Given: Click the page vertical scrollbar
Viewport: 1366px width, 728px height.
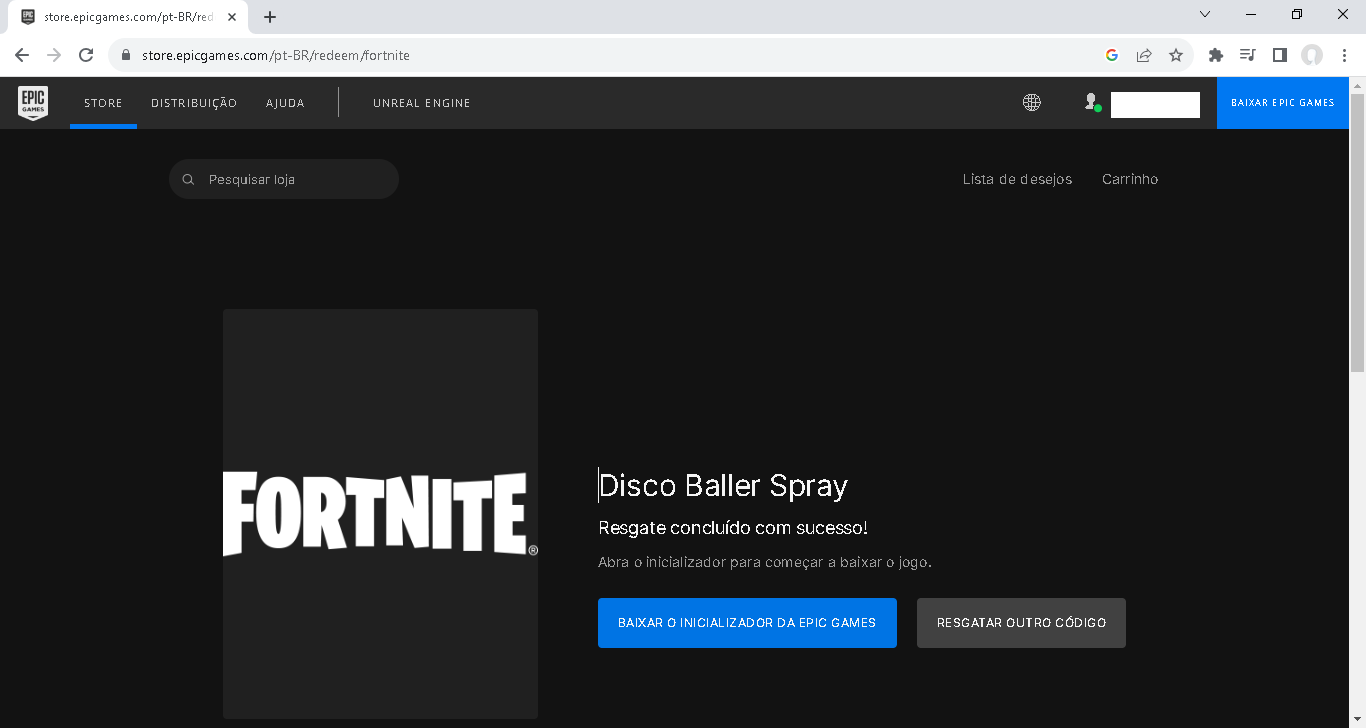Looking at the screenshot, I should [x=1357, y=232].
